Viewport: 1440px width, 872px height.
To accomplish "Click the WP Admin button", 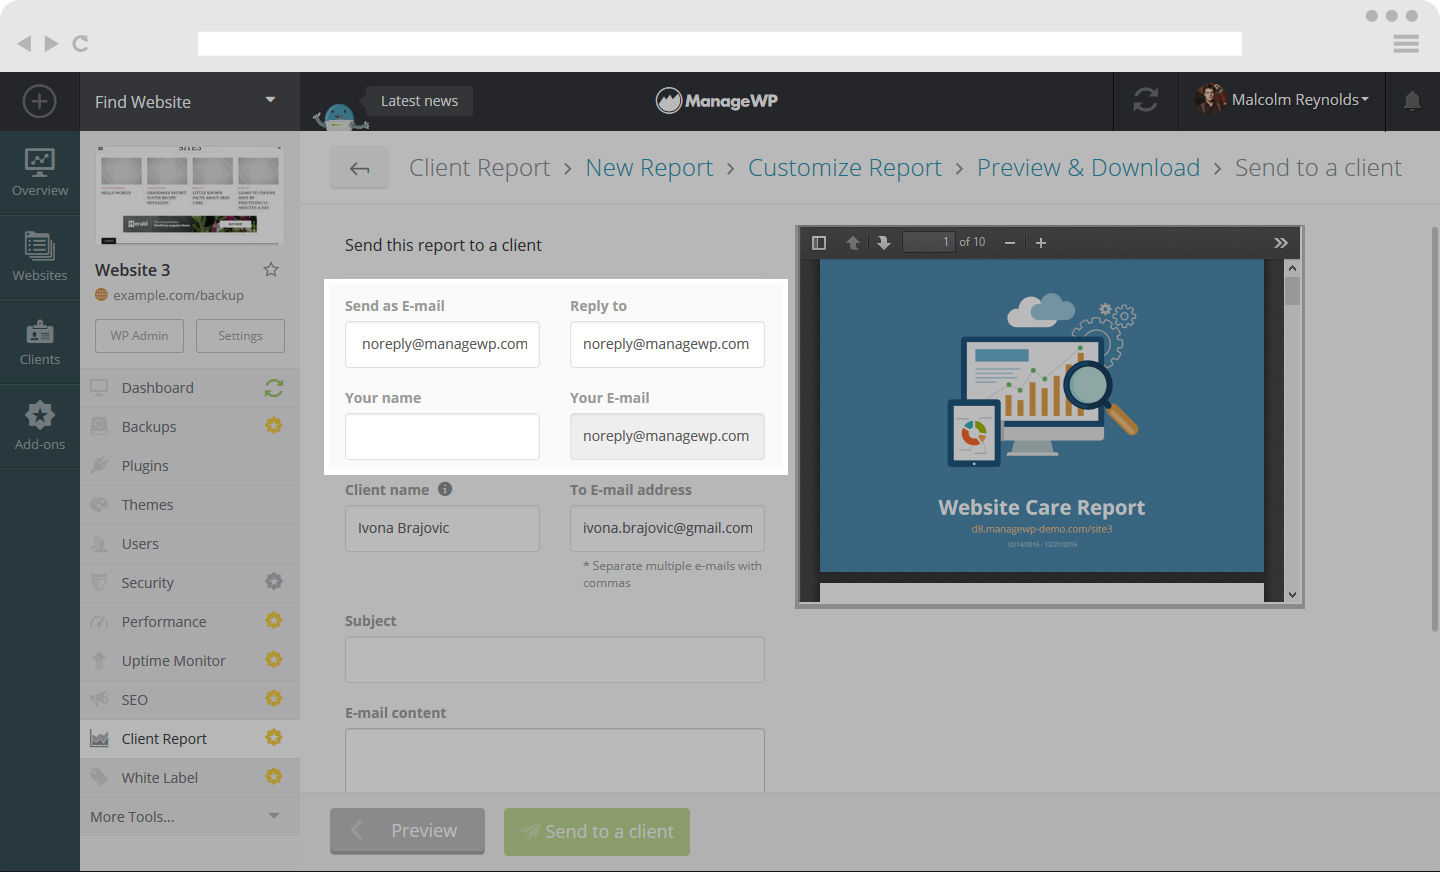I will point(139,336).
